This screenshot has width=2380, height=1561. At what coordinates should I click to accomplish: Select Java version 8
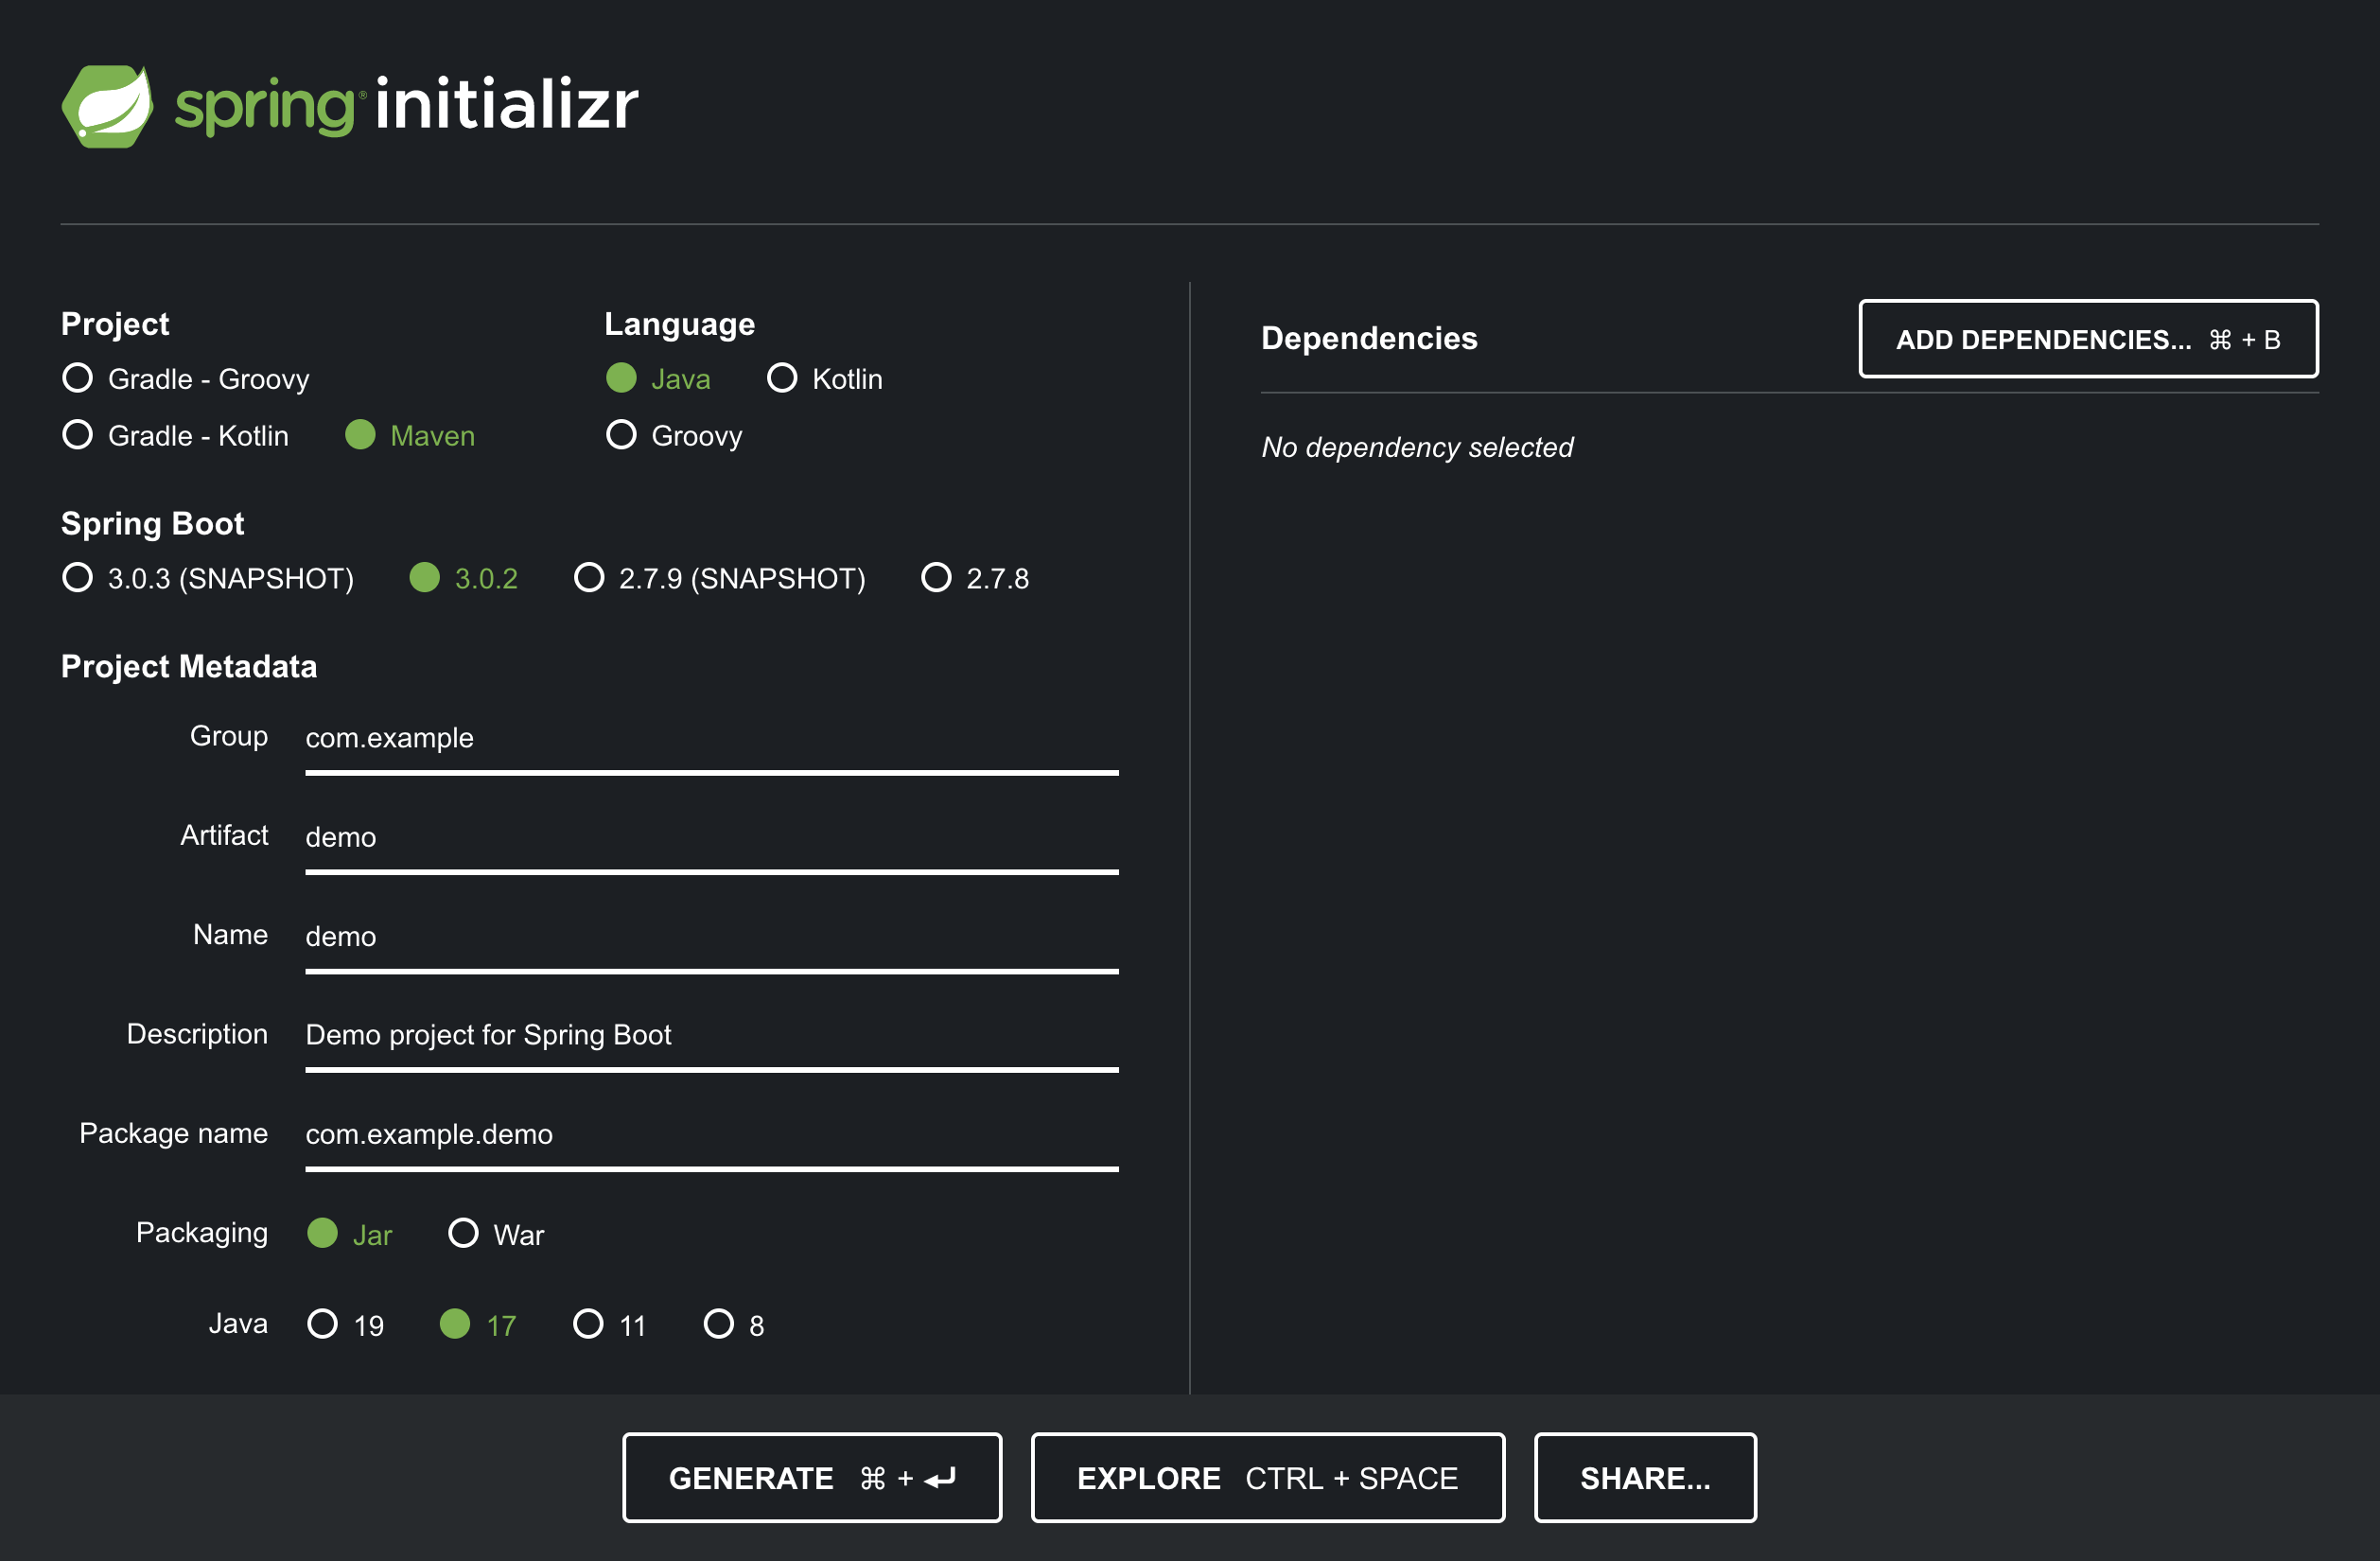[x=734, y=1324]
